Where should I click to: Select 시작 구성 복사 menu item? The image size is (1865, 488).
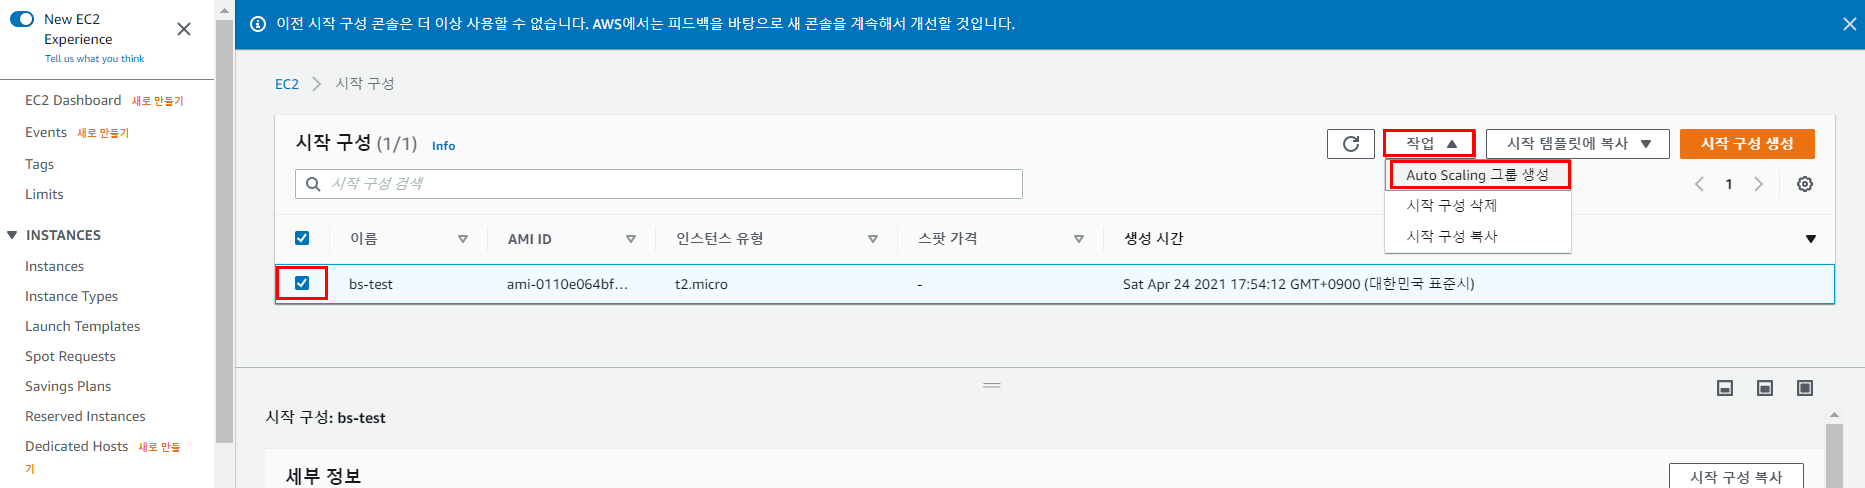(x=1478, y=236)
